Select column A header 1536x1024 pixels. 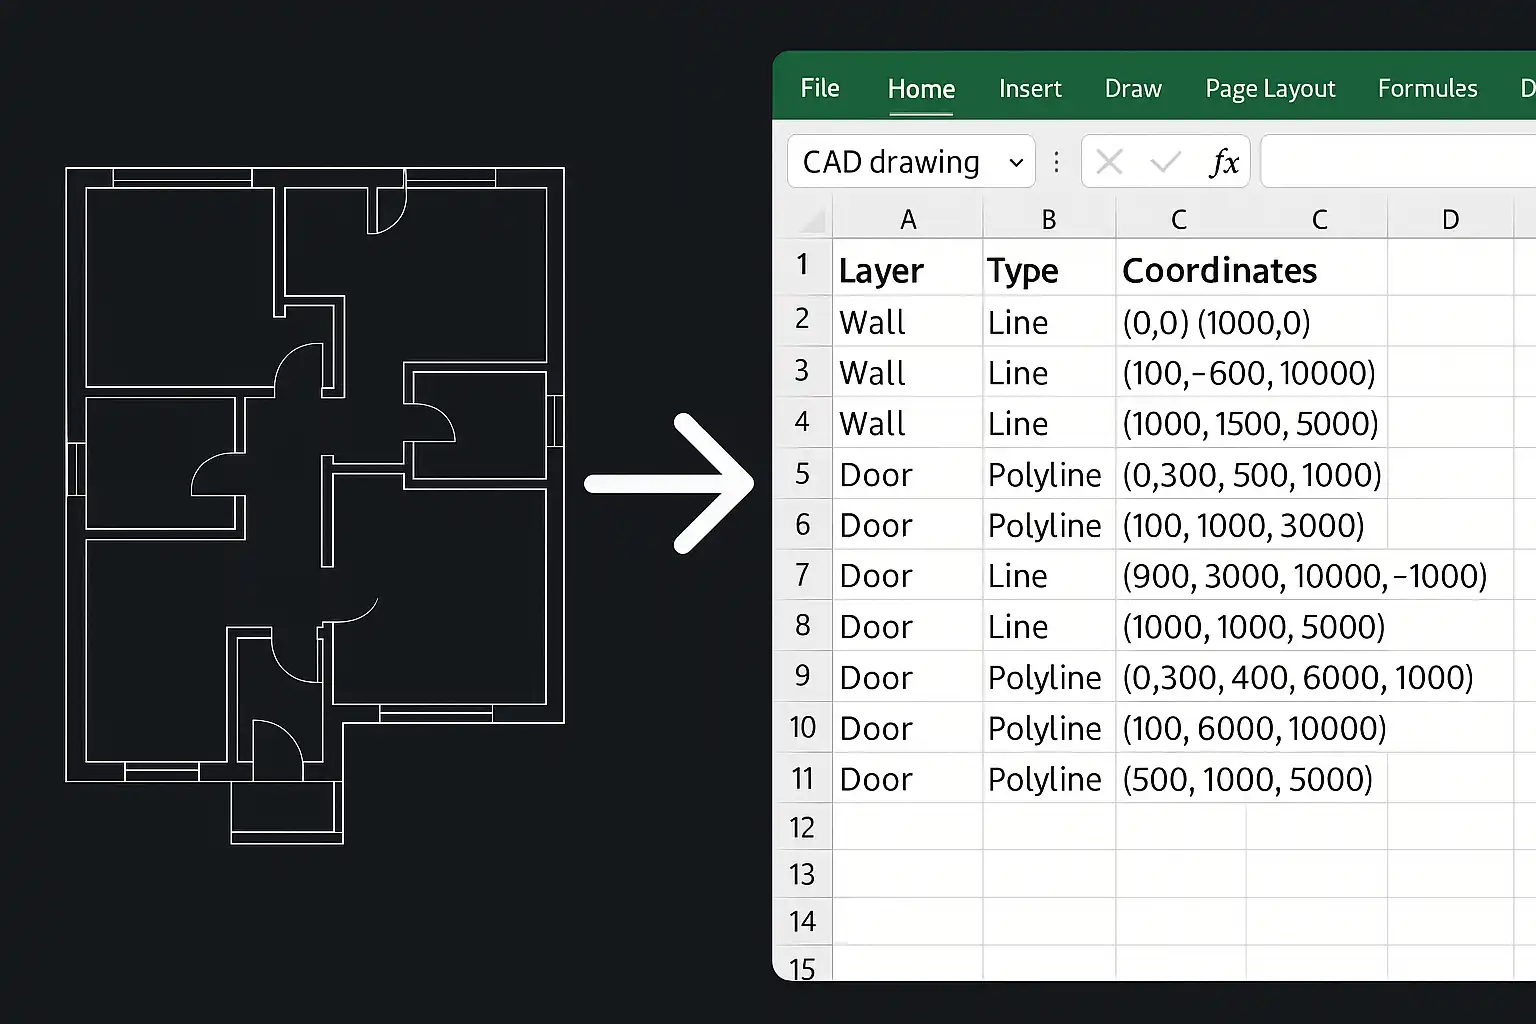coord(908,220)
